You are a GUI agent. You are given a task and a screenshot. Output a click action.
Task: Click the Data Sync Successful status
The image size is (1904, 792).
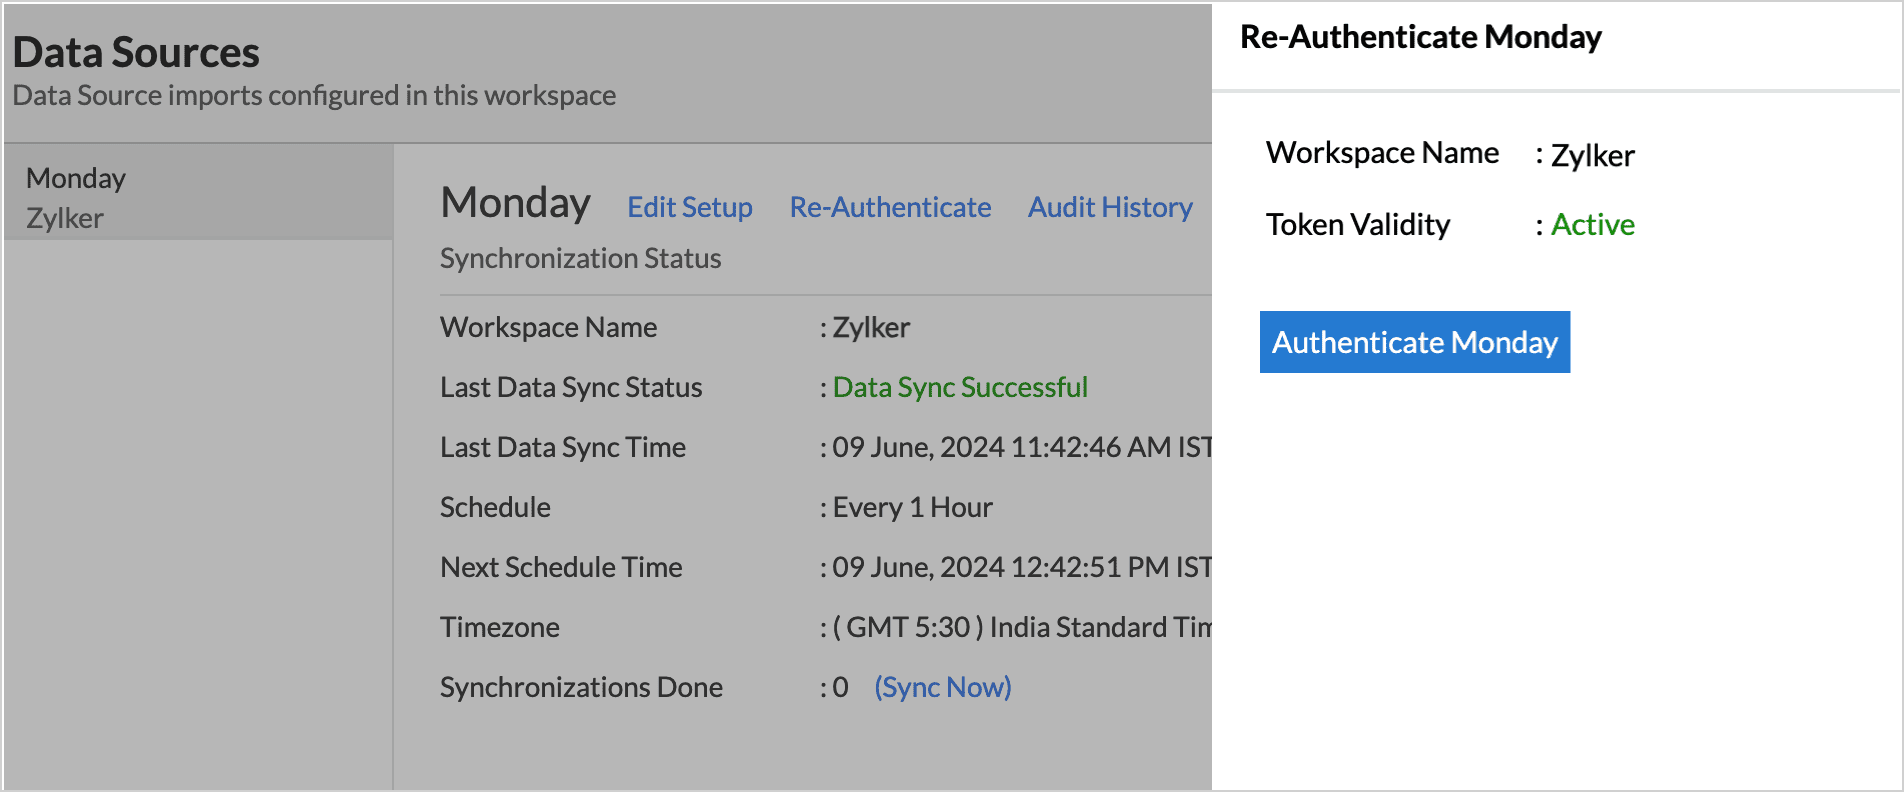pos(960,387)
